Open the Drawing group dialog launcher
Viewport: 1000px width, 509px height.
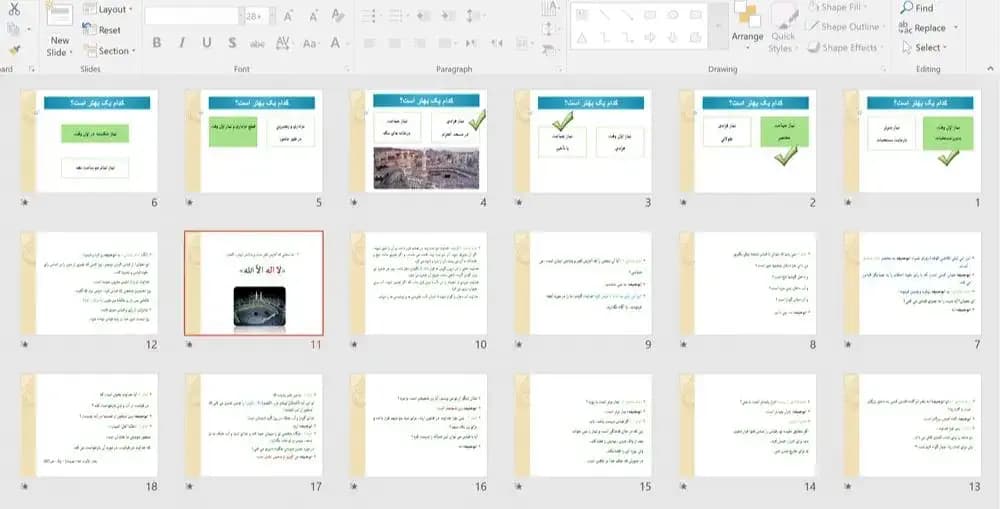[x=885, y=69]
